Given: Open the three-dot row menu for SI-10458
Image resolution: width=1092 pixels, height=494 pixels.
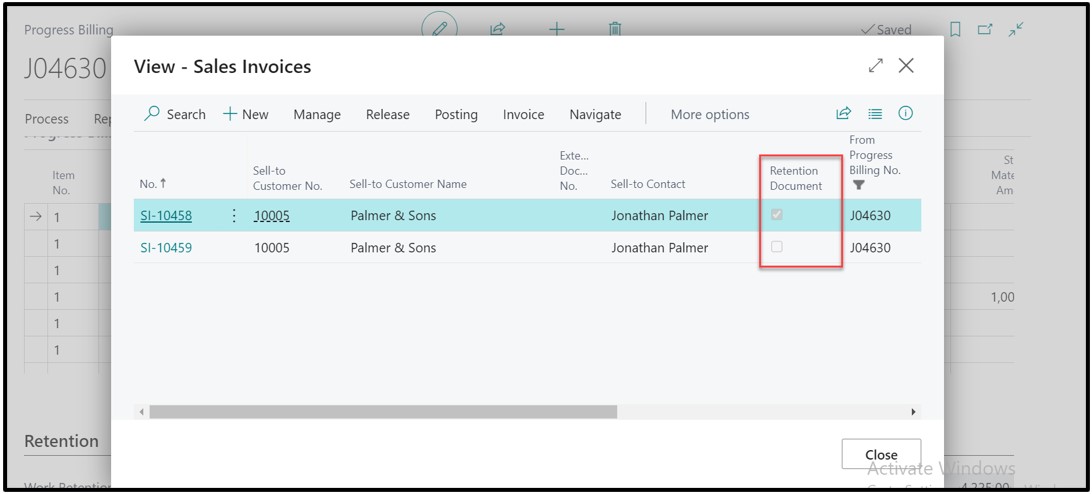Looking at the screenshot, I should [x=234, y=215].
